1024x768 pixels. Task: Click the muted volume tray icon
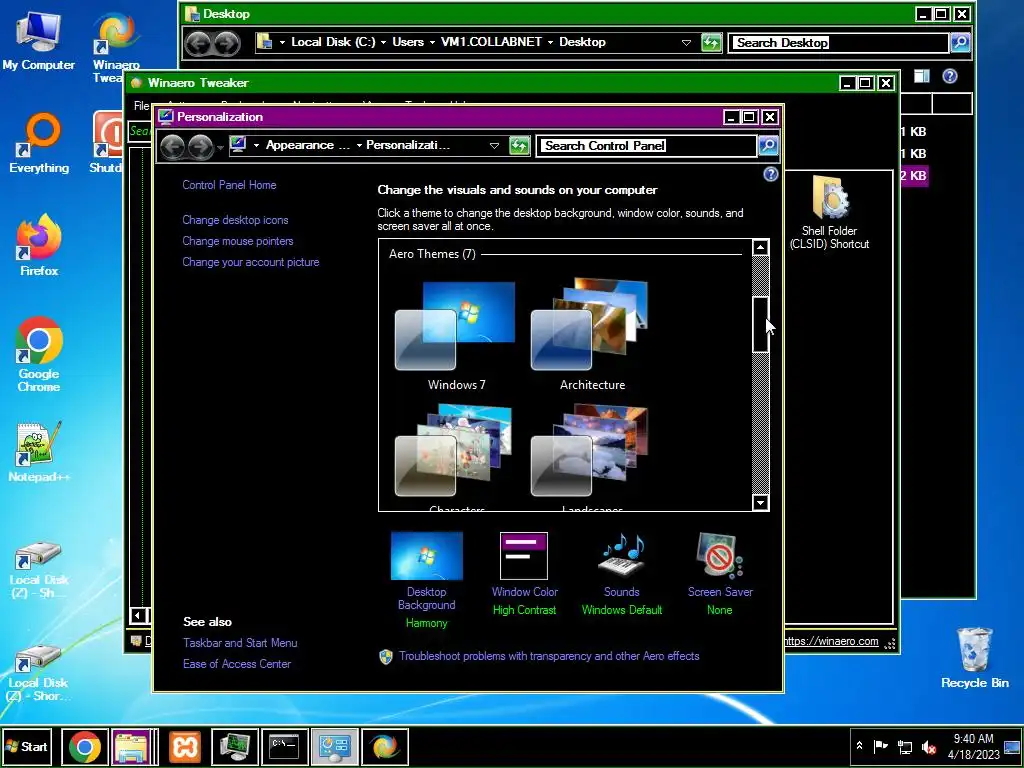[x=929, y=747]
